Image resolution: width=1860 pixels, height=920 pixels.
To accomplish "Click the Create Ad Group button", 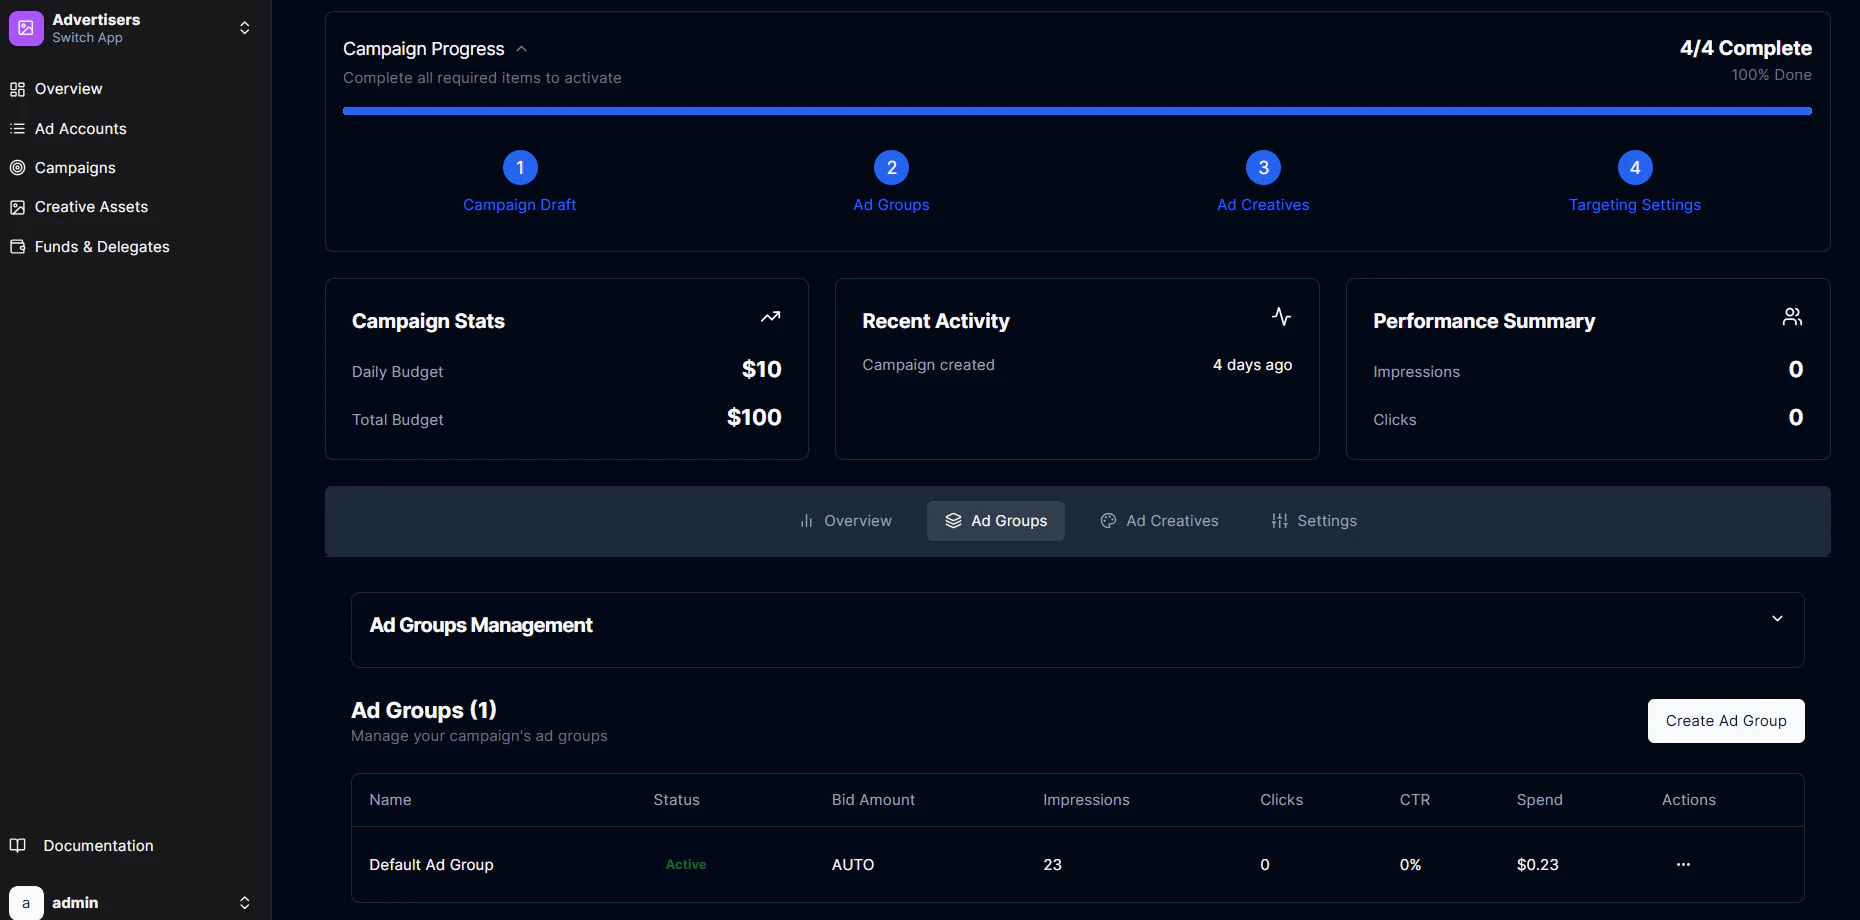I will [x=1726, y=721].
